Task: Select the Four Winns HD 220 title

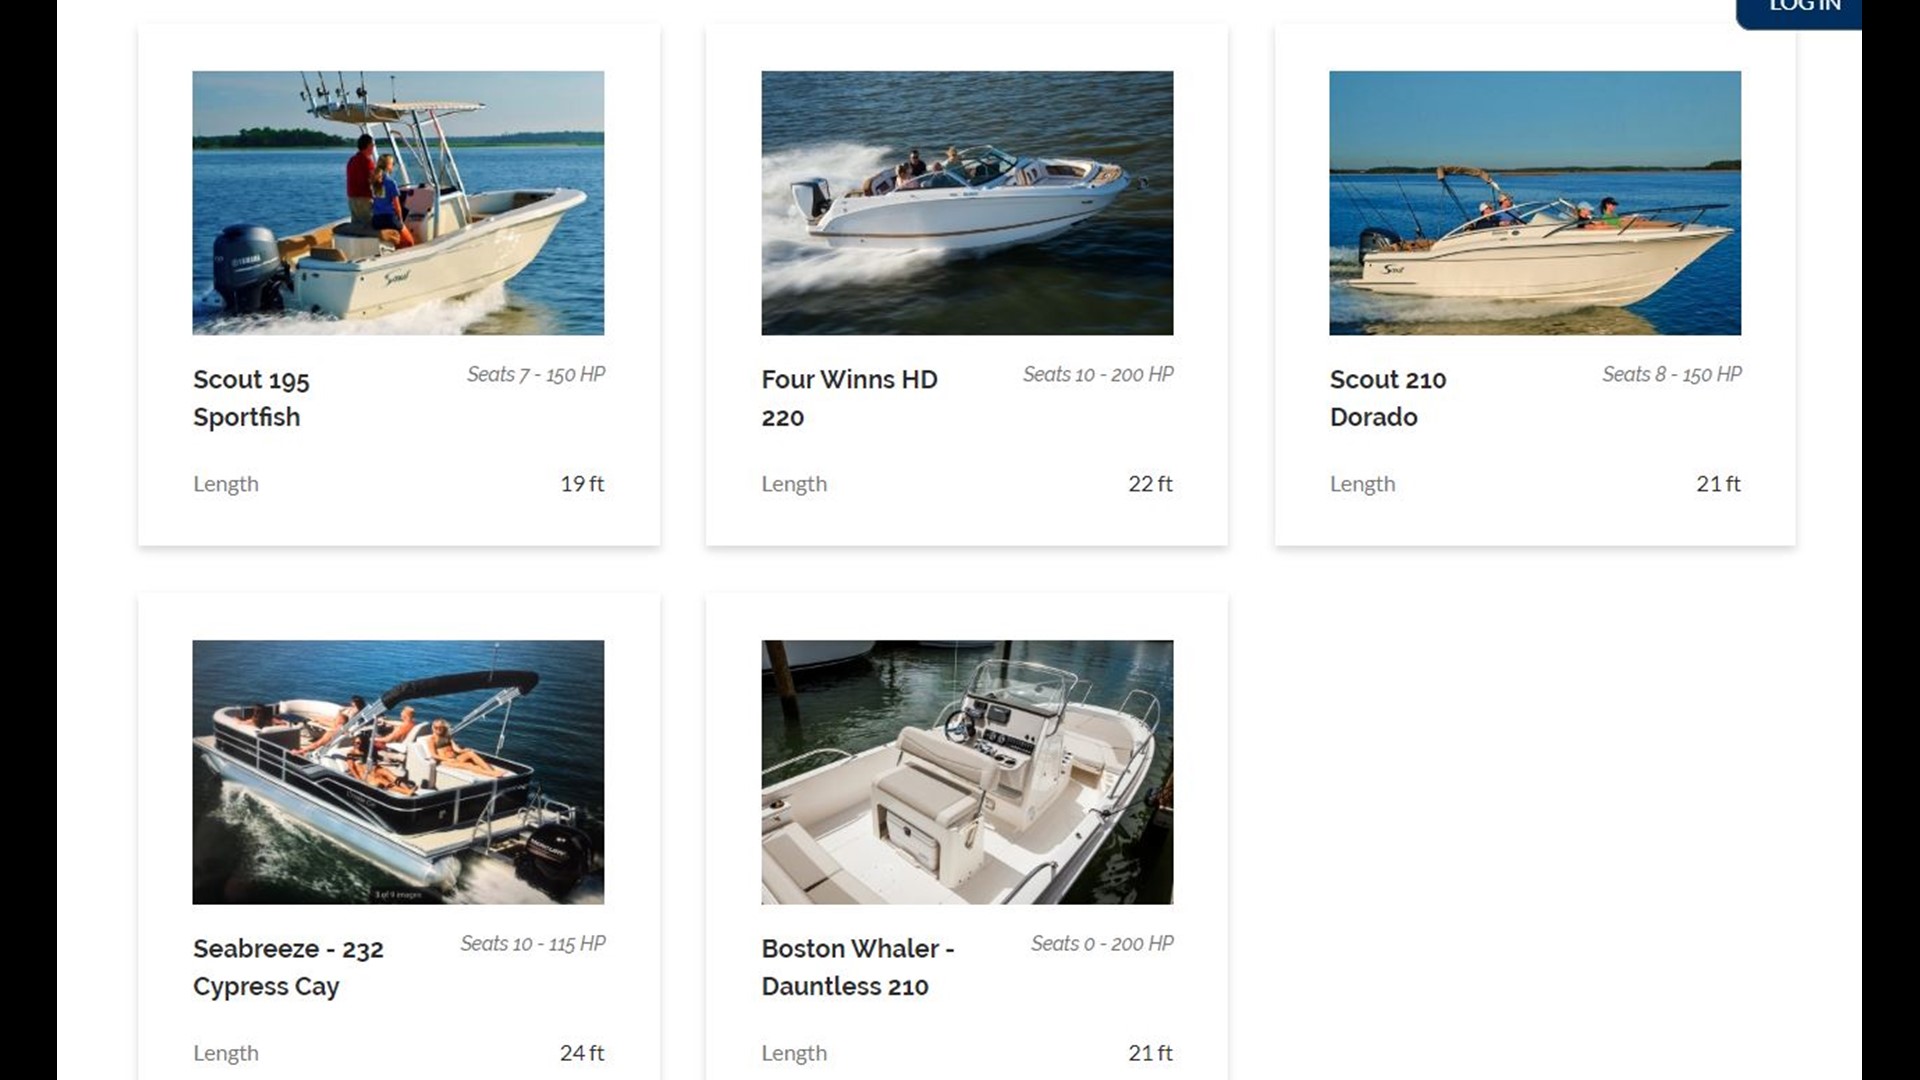Action: (x=849, y=398)
